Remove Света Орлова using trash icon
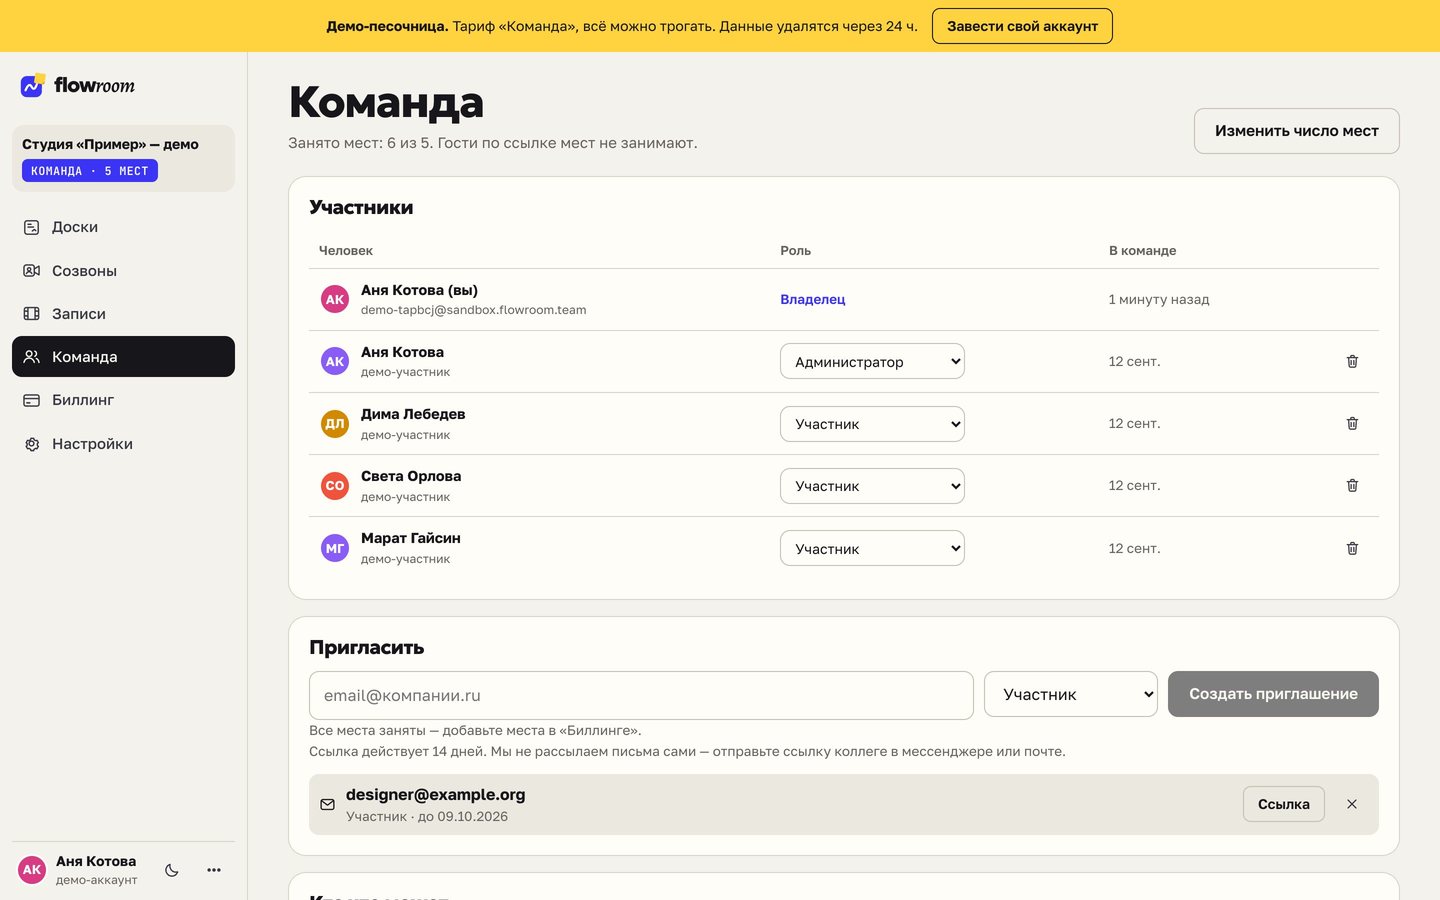The width and height of the screenshot is (1440, 900). coord(1352,485)
